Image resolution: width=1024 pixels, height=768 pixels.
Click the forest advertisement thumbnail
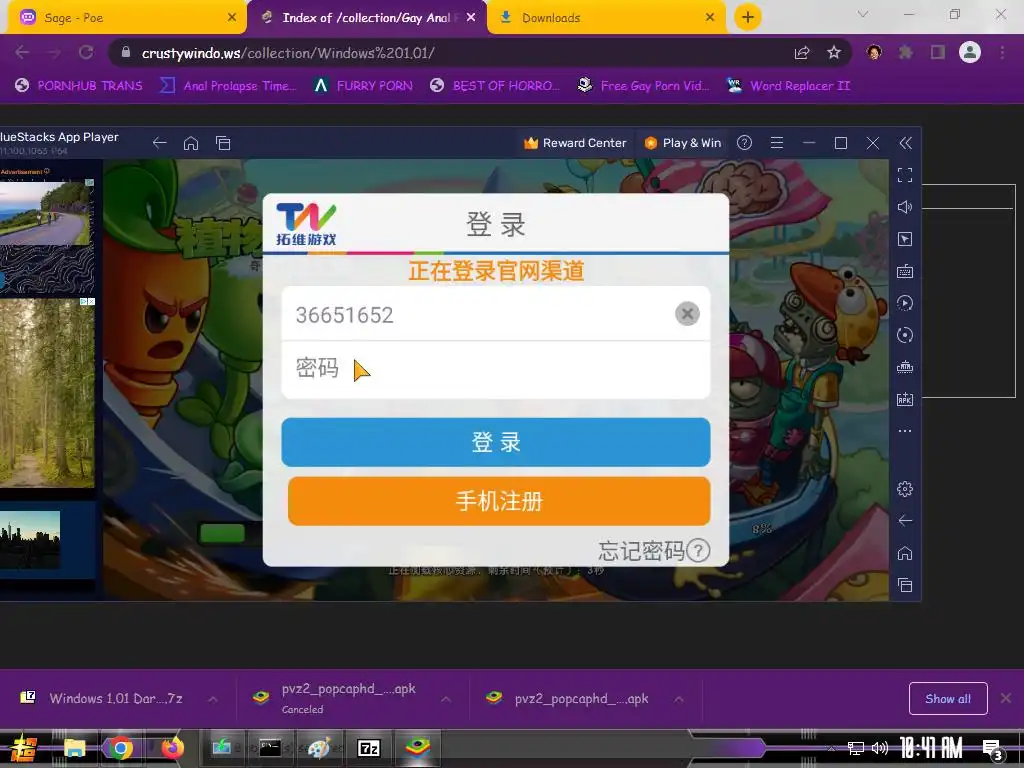tap(47, 392)
